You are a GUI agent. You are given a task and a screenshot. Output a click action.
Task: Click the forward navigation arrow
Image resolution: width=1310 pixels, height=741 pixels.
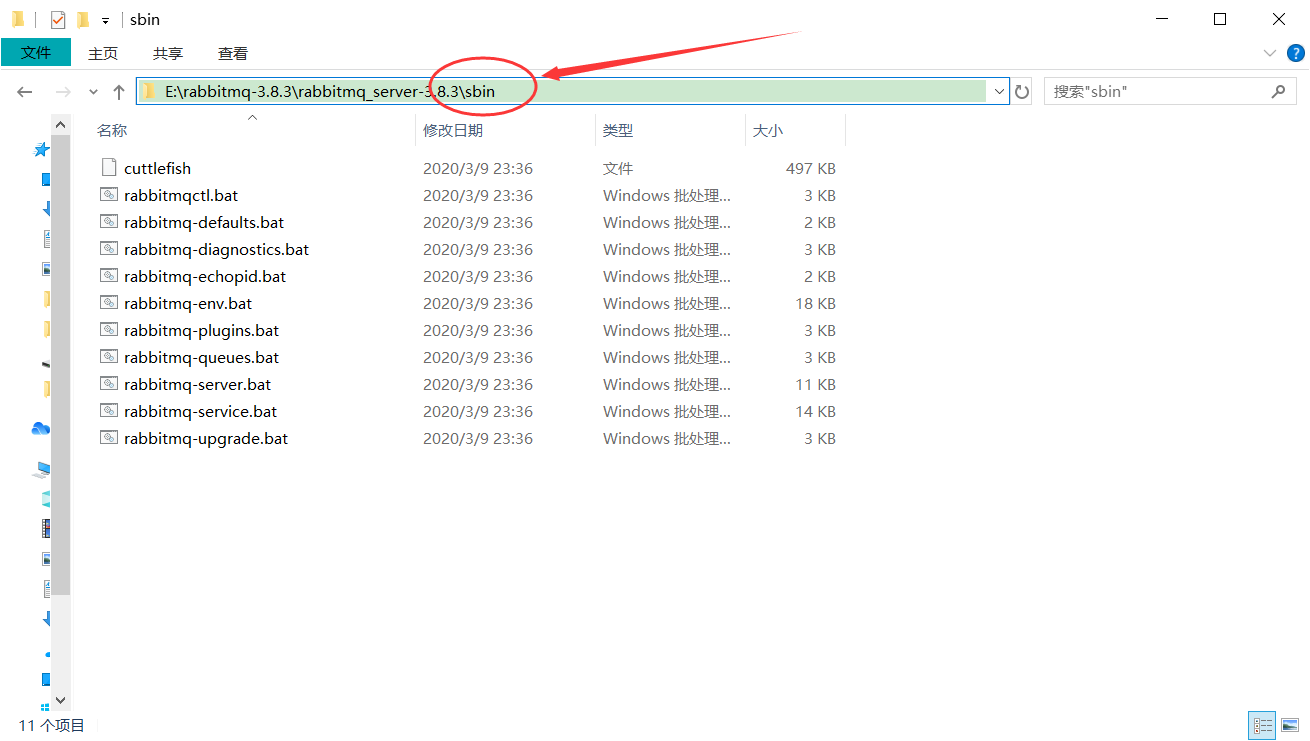63,91
